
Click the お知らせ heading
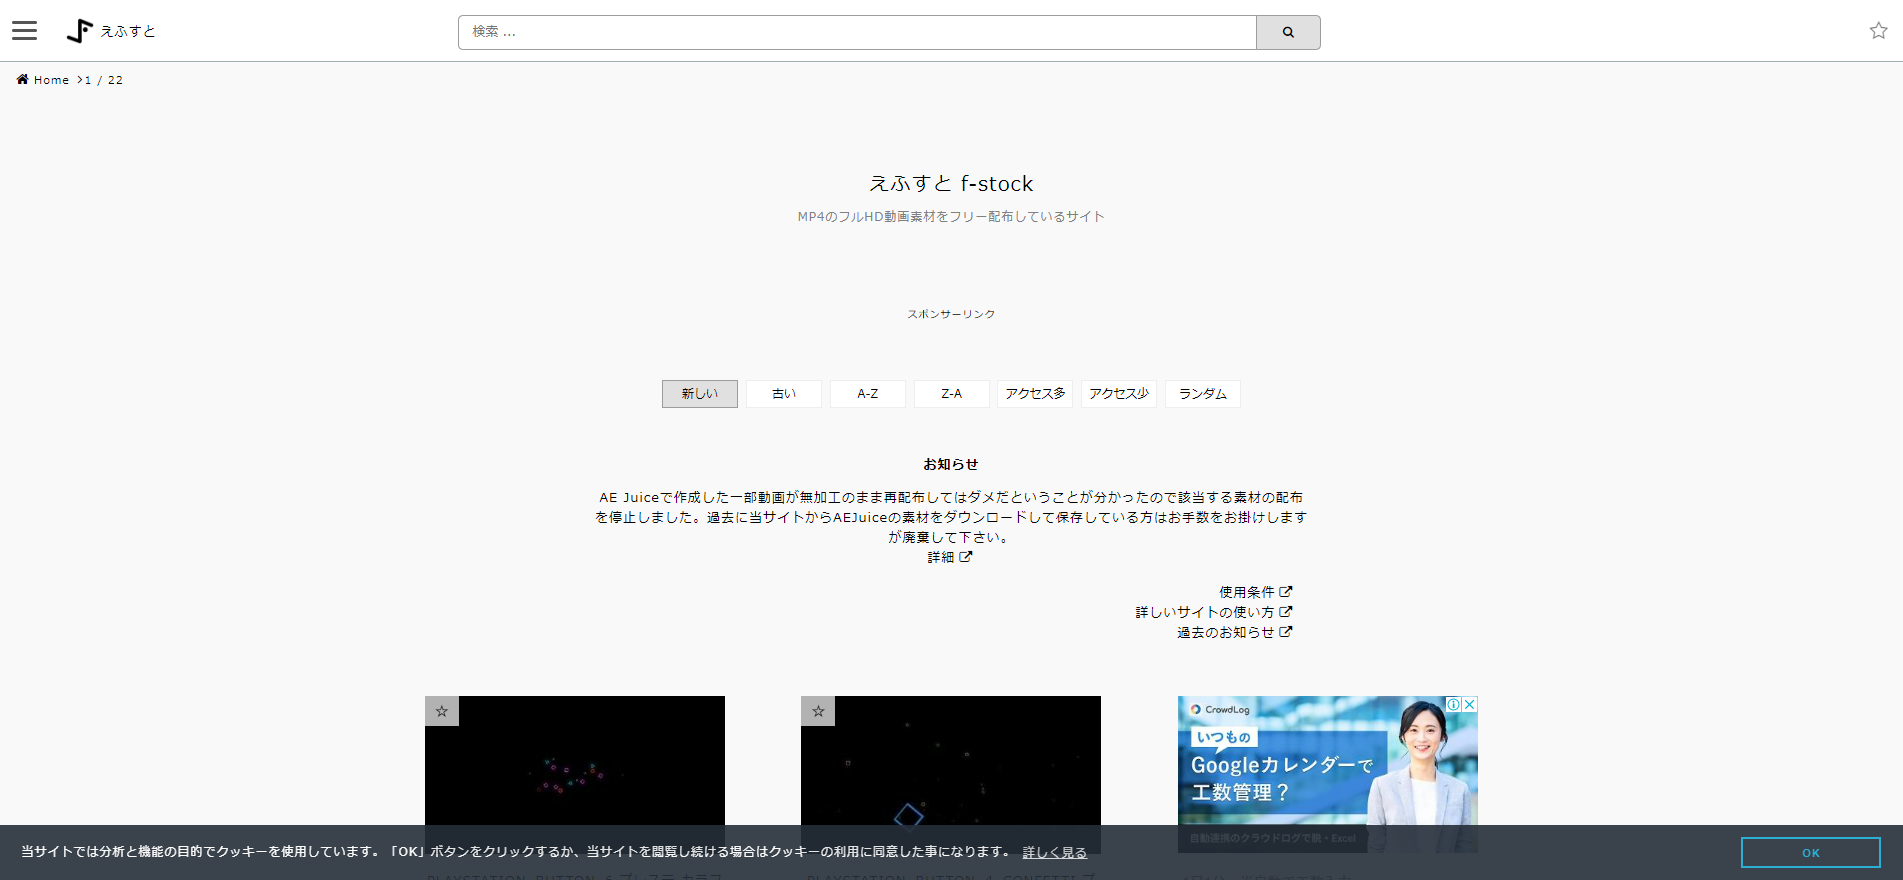951,464
